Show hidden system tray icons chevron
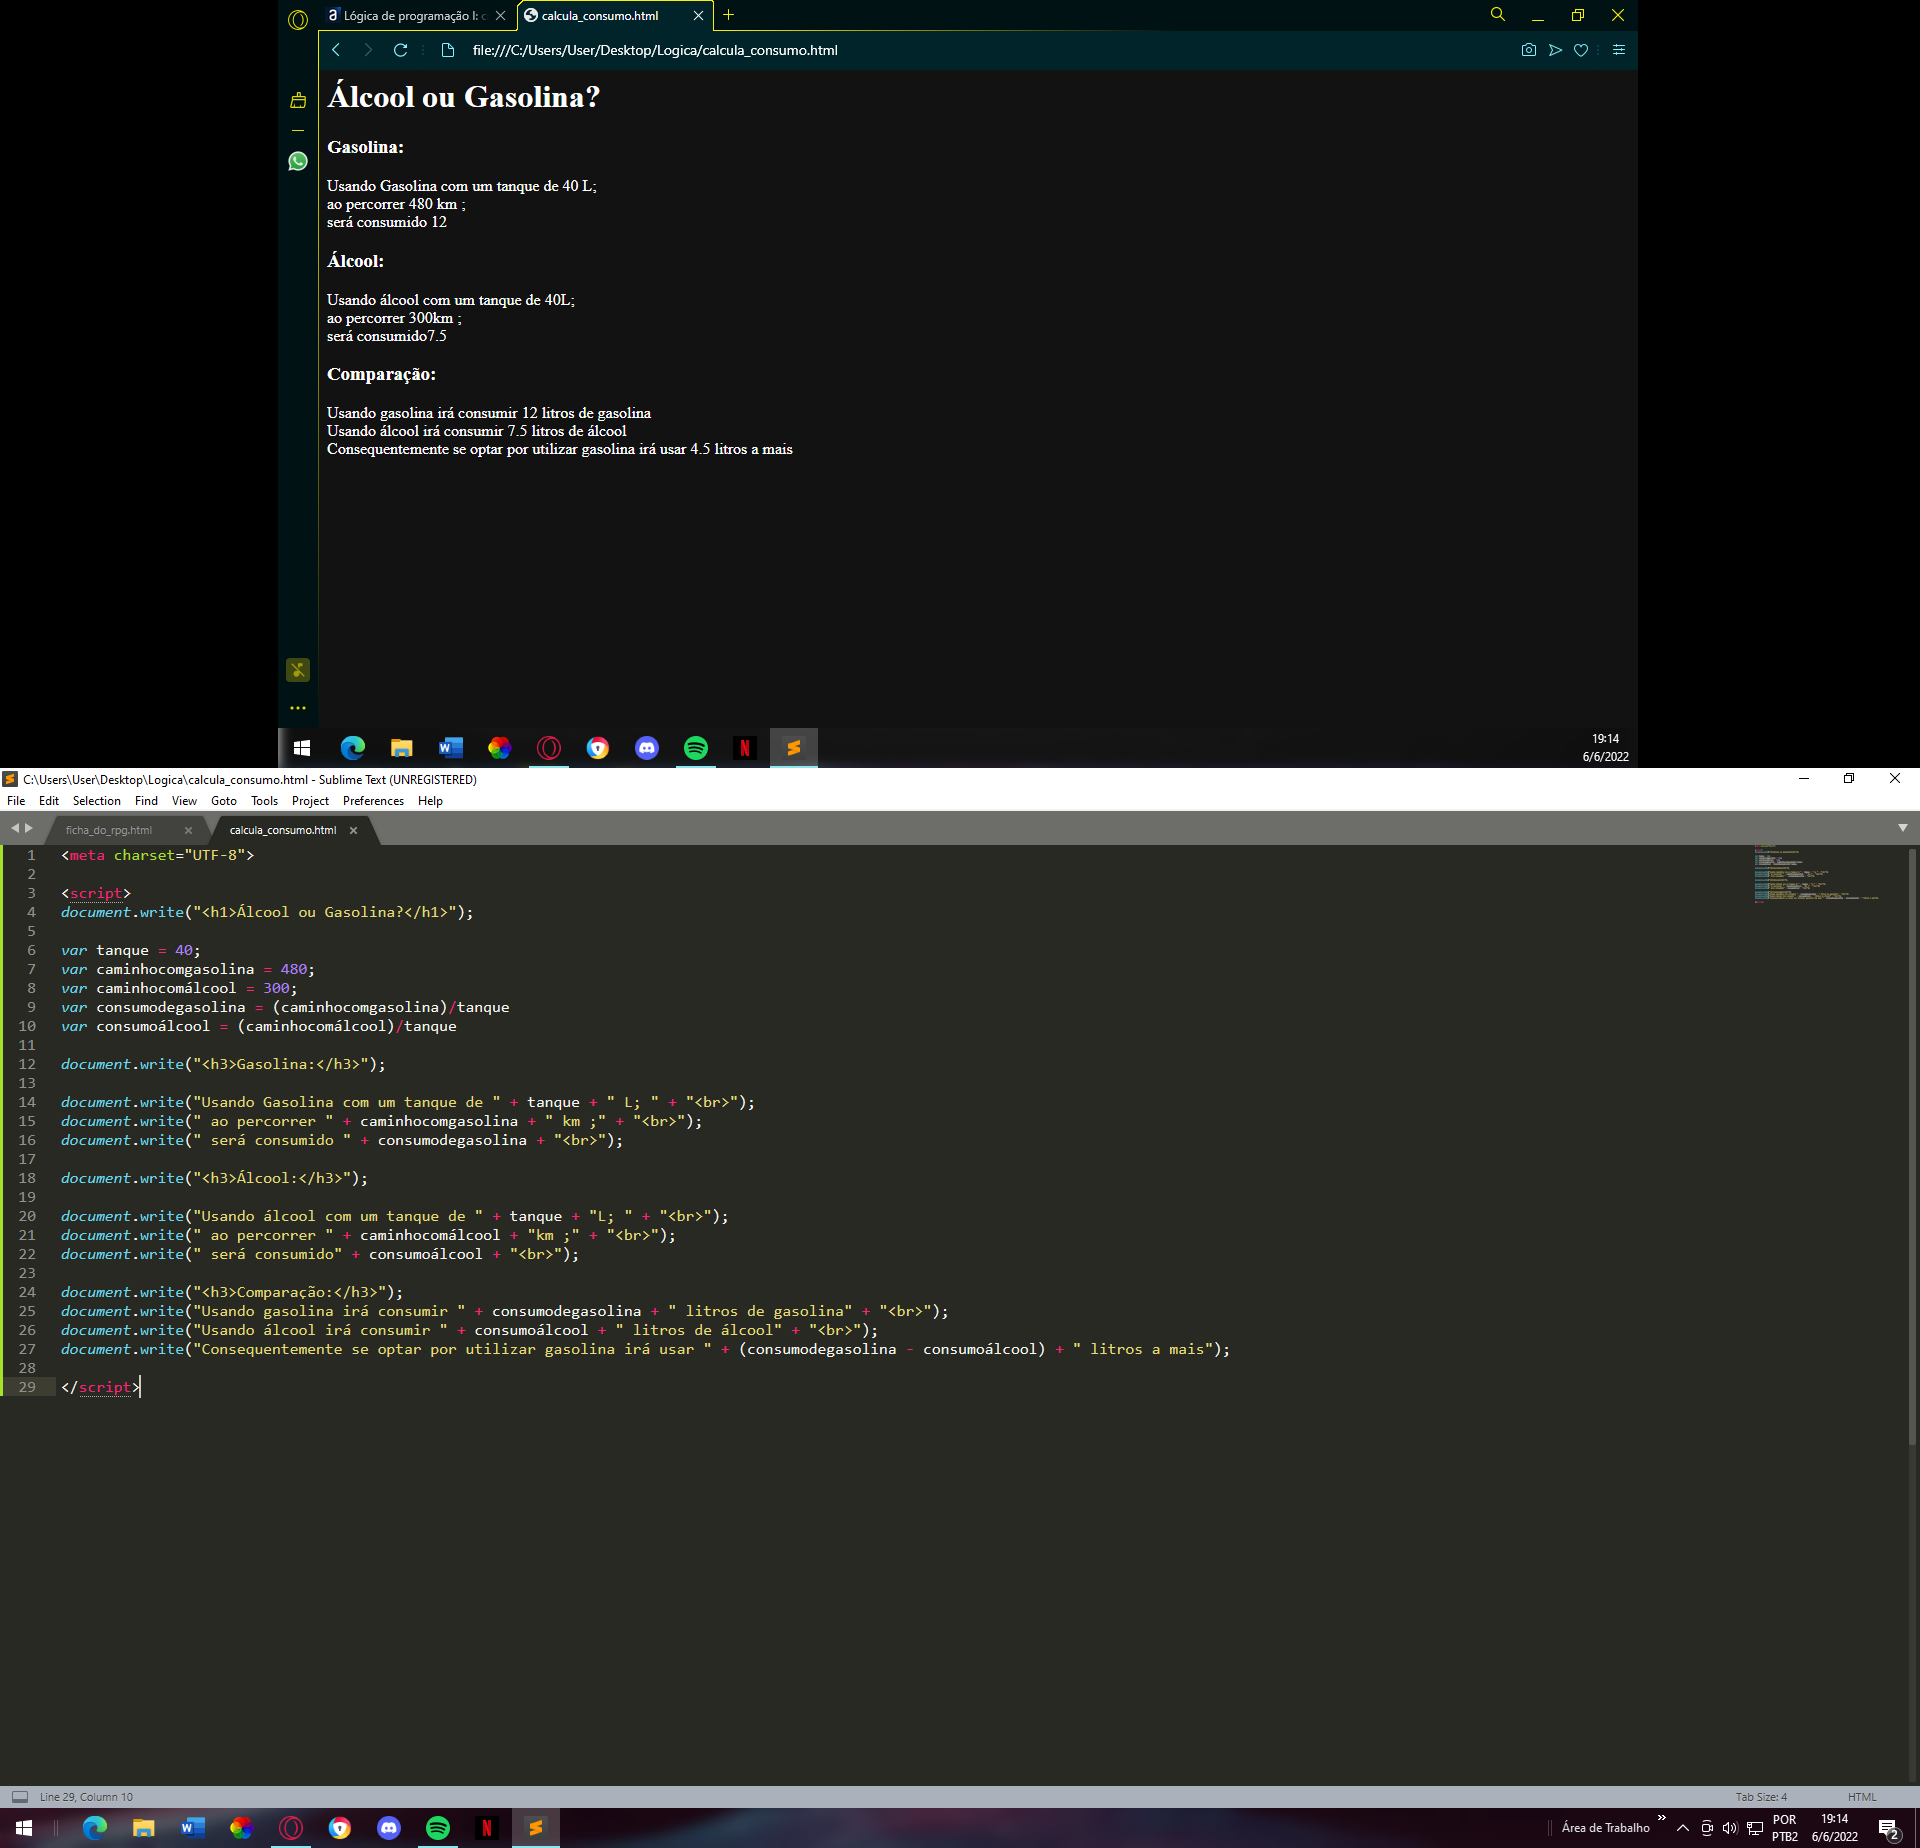 point(1683,1828)
